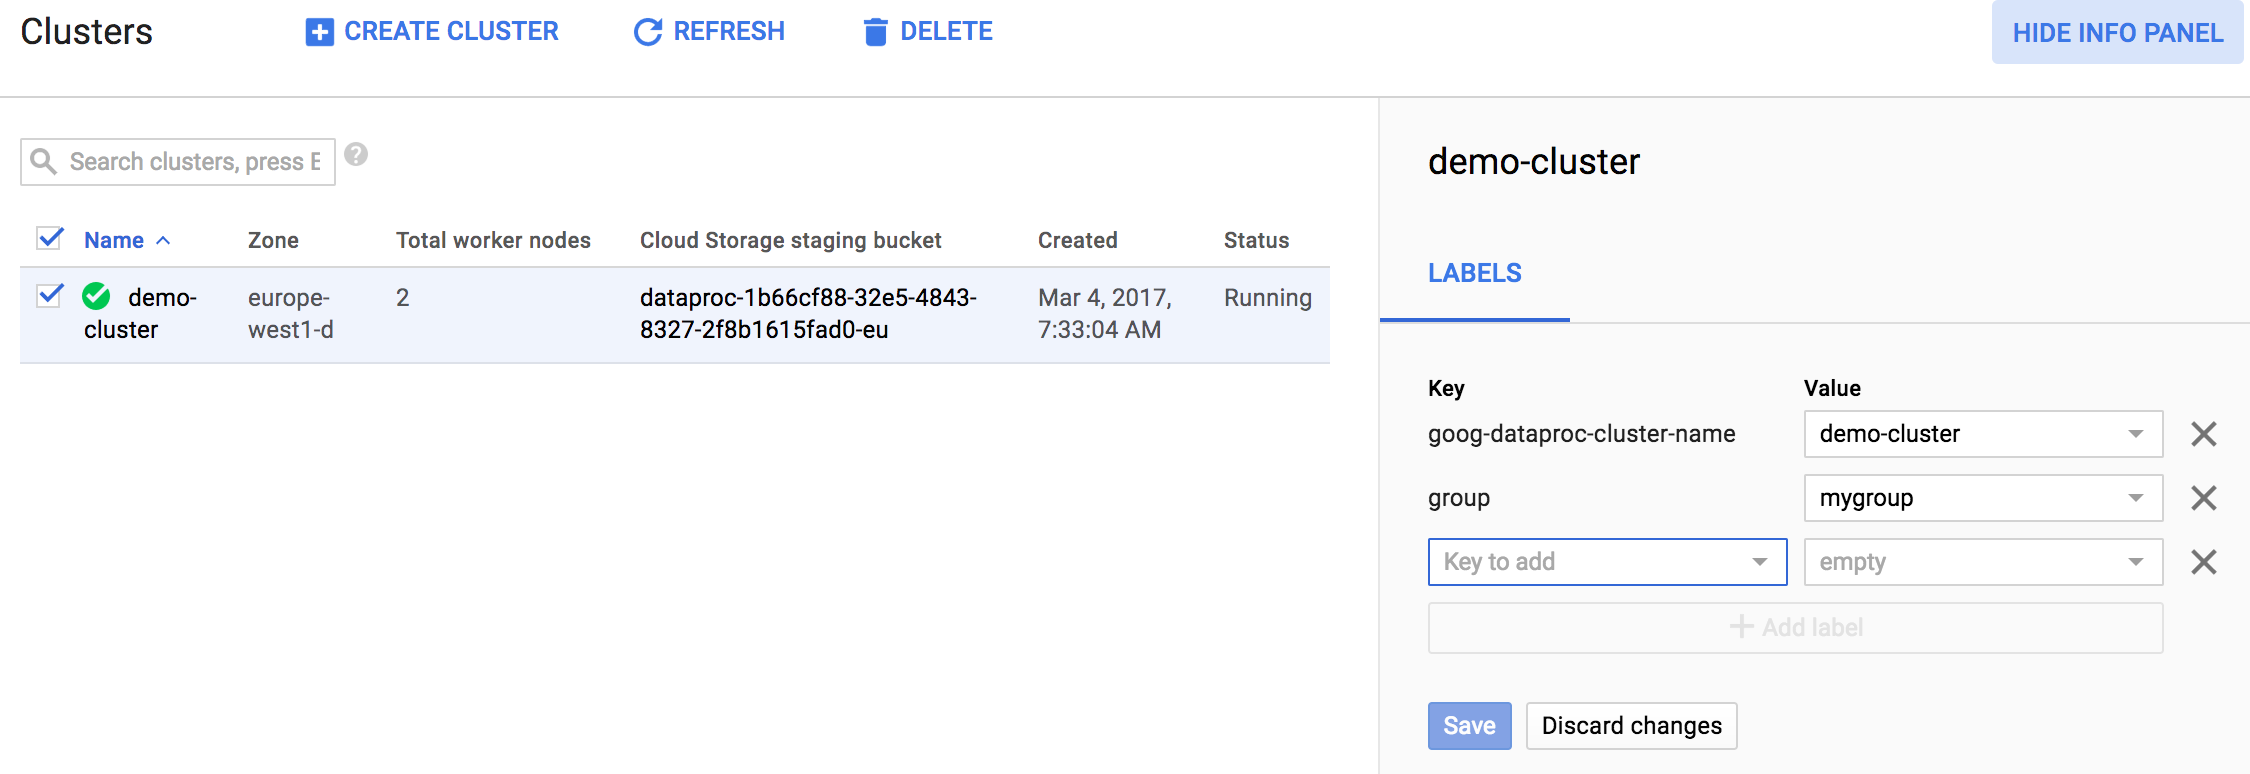Expand the demo-cluster value dropdown
Screen dimensions: 2250x774
(x=2135, y=434)
